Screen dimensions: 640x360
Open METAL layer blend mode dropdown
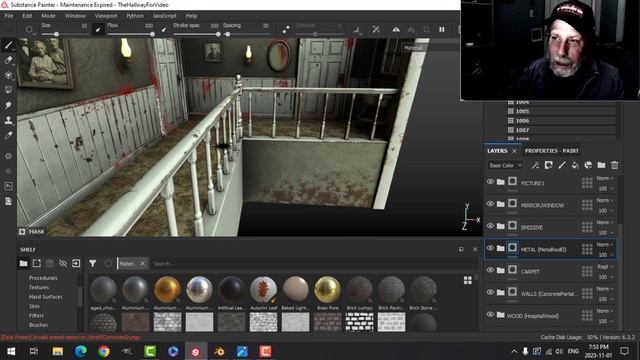click(x=605, y=244)
